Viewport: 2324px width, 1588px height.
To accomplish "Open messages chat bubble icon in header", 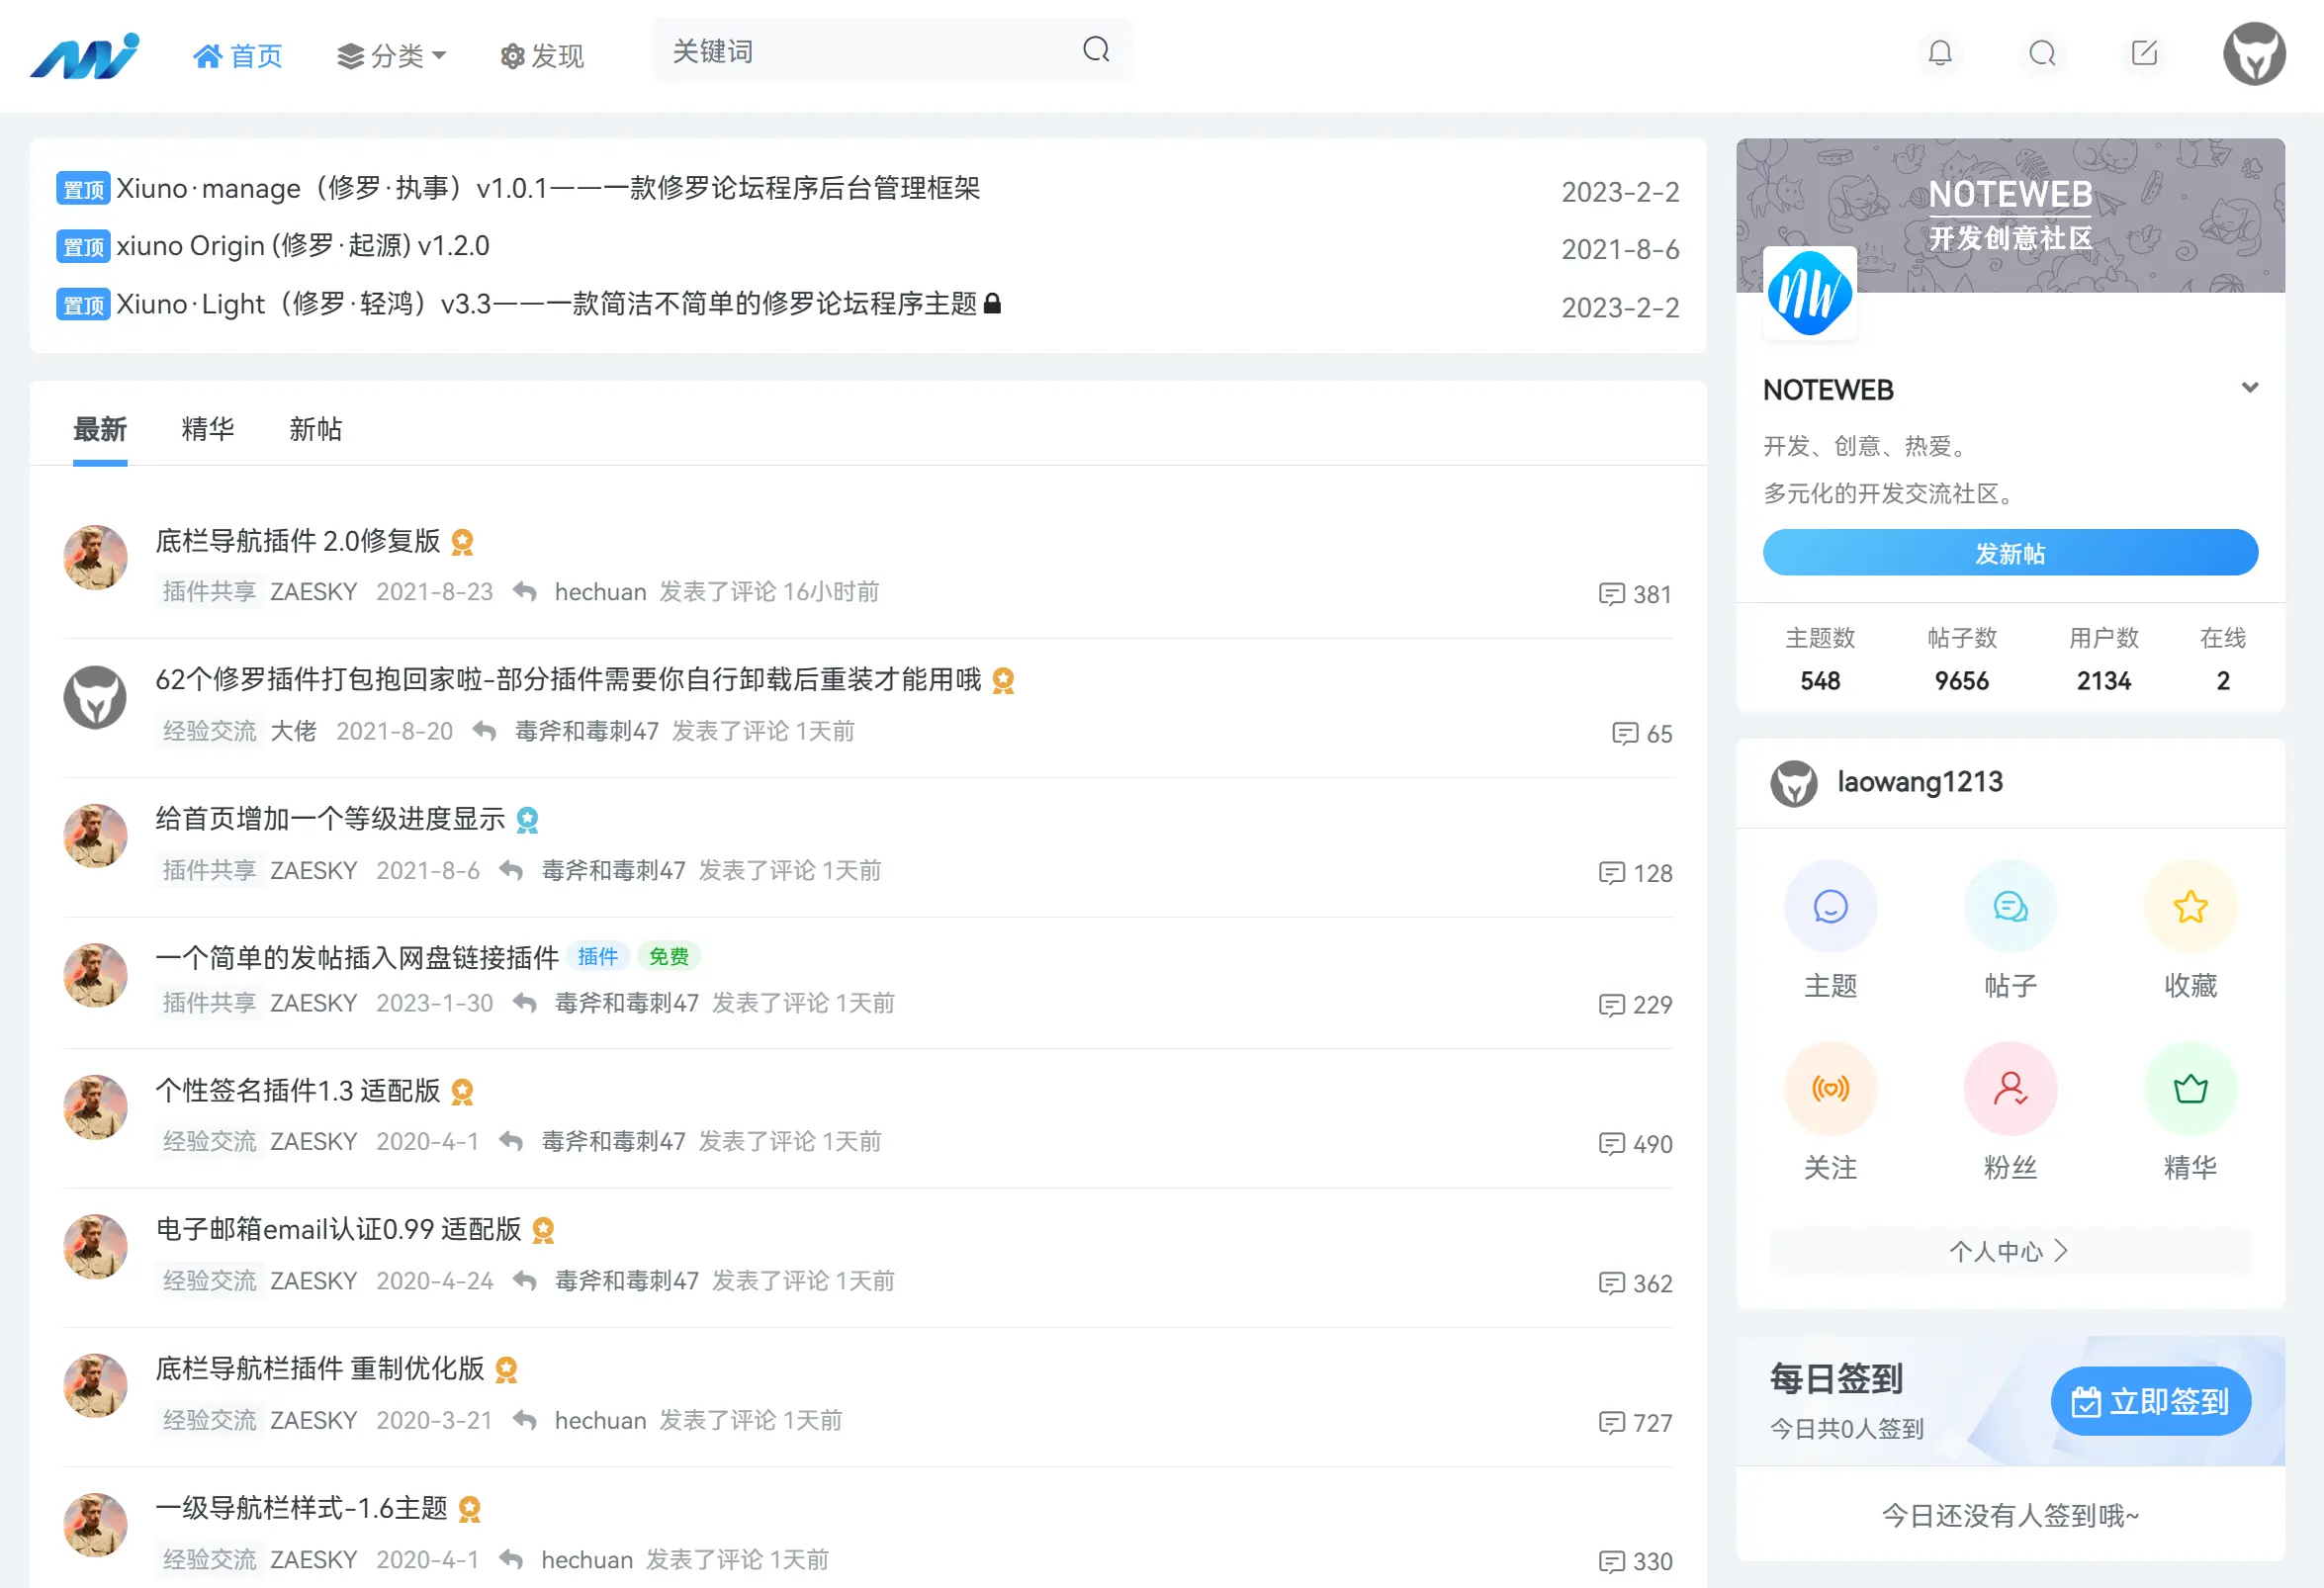I will pos(2041,53).
